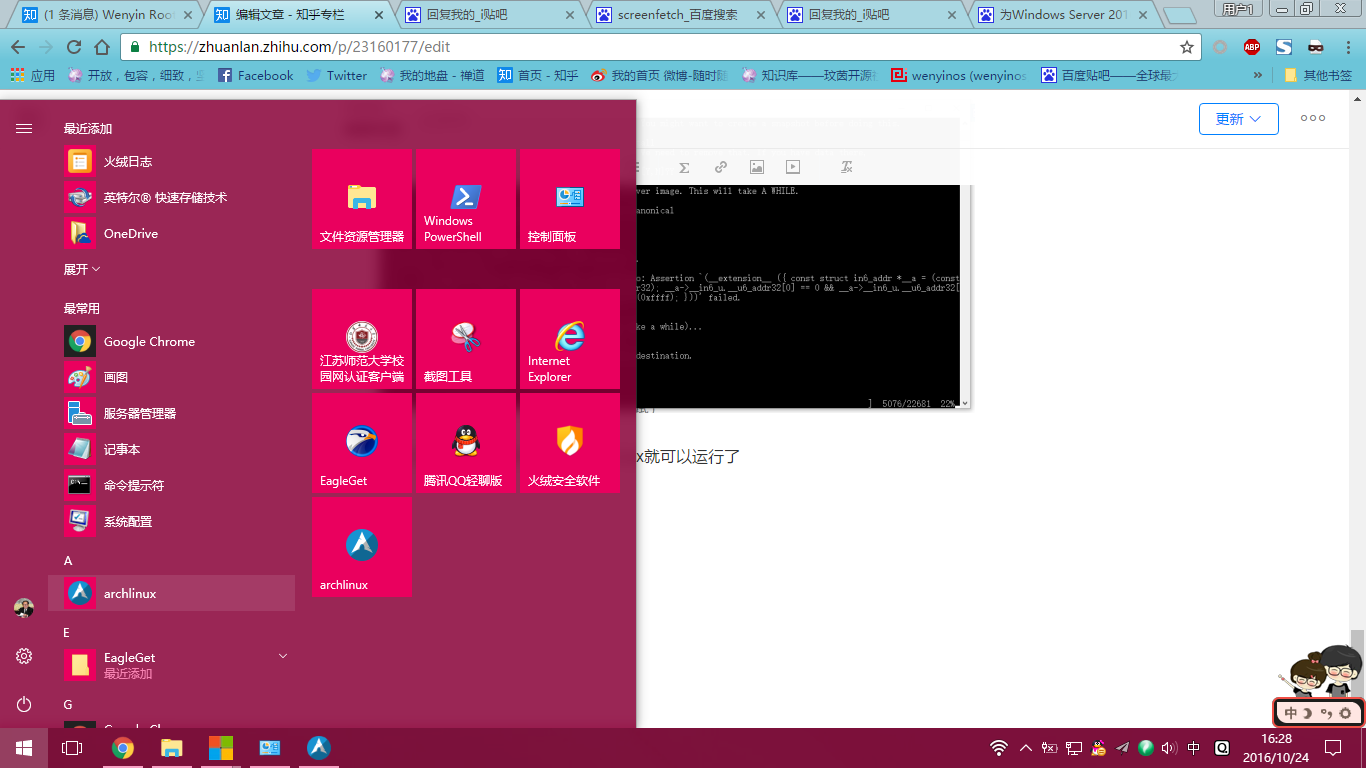
Task: Clear formatting with the Tx icon
Action: [846, 167]
